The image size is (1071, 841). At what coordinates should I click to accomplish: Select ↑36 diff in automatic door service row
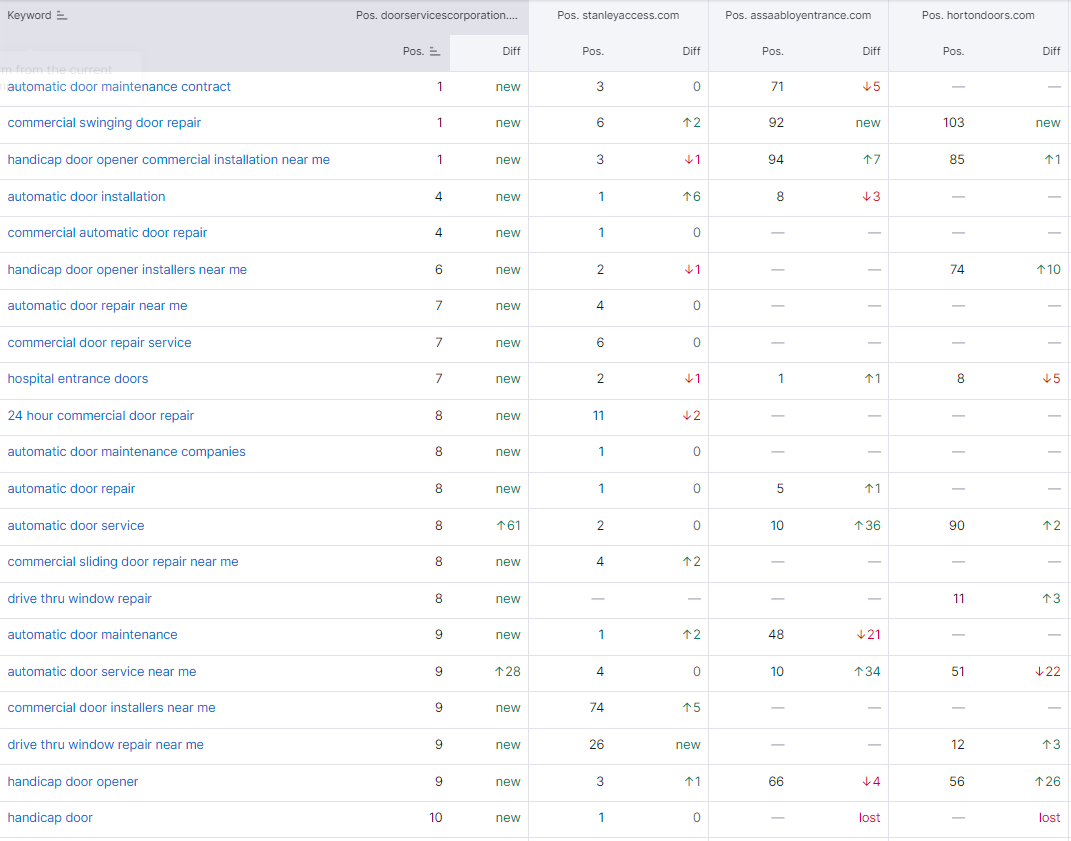click(x=867, y=526)
